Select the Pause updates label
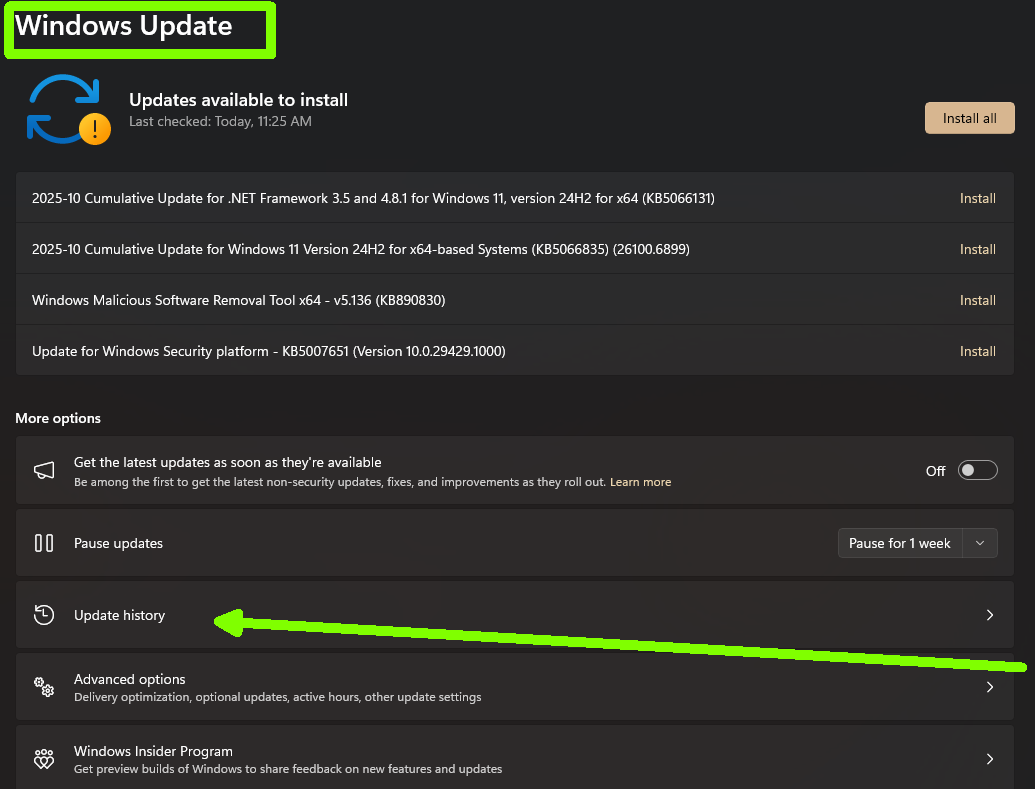The image size is (1035, 789). pos(118,543)
